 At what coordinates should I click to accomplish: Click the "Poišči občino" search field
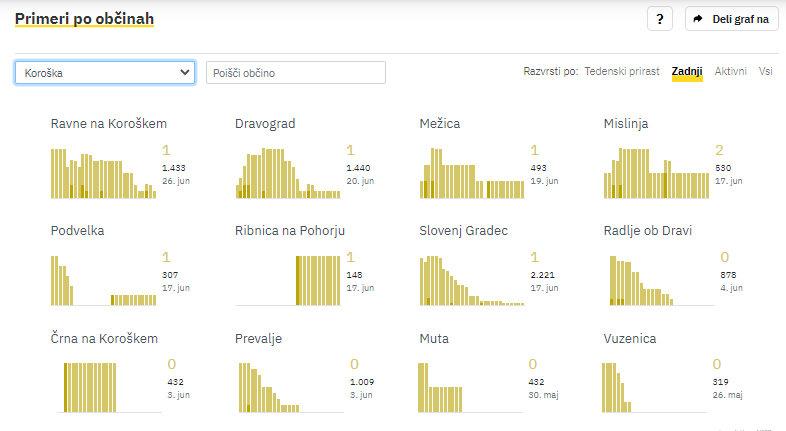point(295,73)
